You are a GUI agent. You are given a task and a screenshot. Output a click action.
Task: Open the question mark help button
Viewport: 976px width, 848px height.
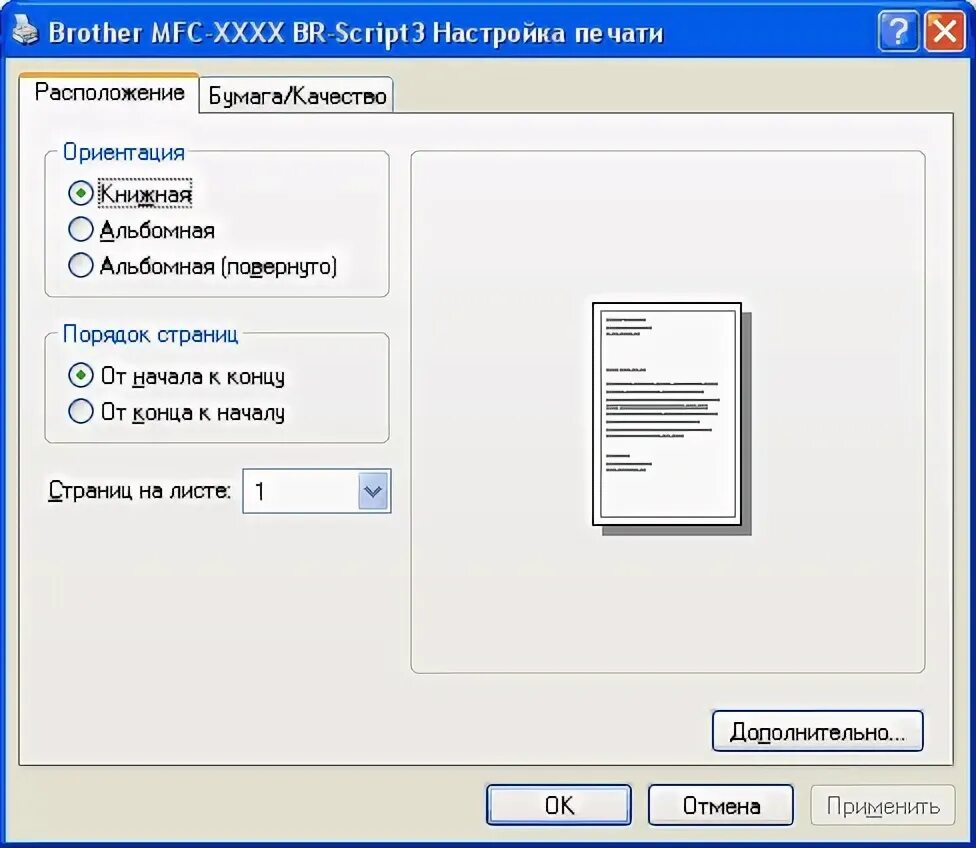[898, 31]
